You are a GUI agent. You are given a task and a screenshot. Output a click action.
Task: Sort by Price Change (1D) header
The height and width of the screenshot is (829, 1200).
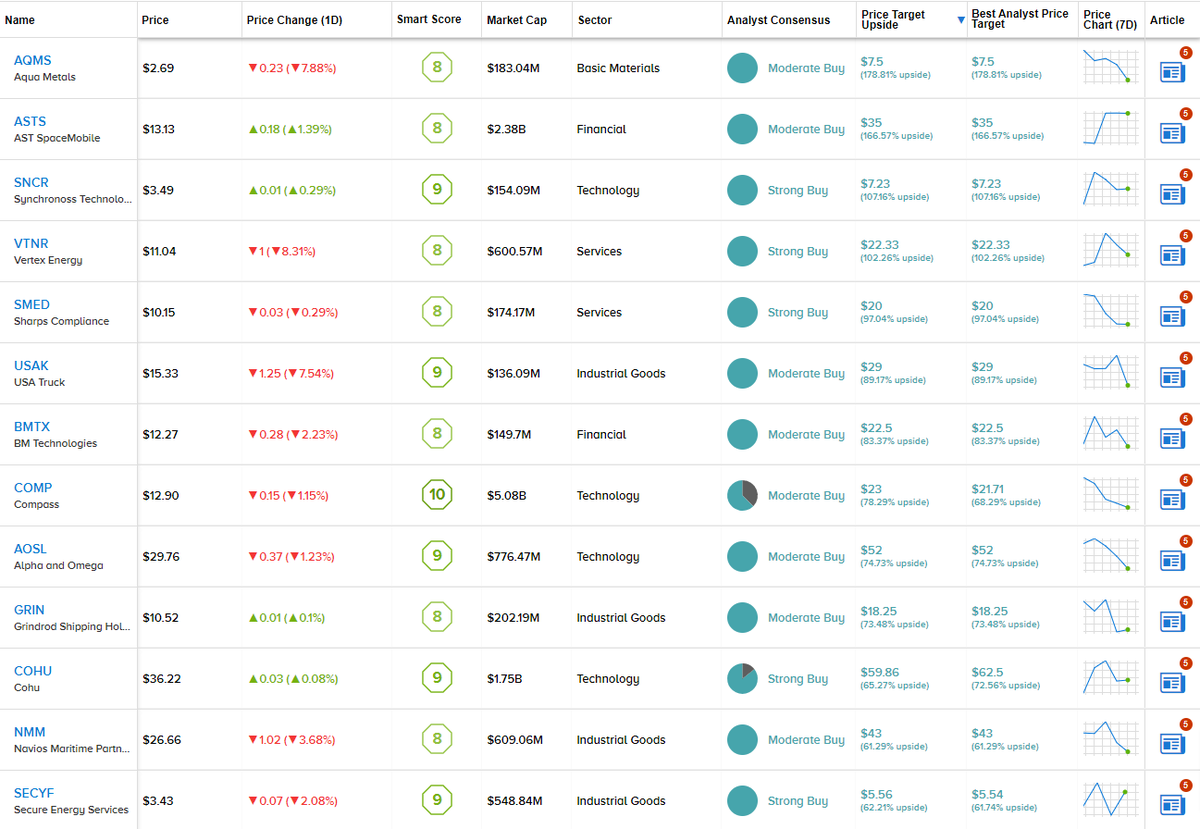[294, 20]
